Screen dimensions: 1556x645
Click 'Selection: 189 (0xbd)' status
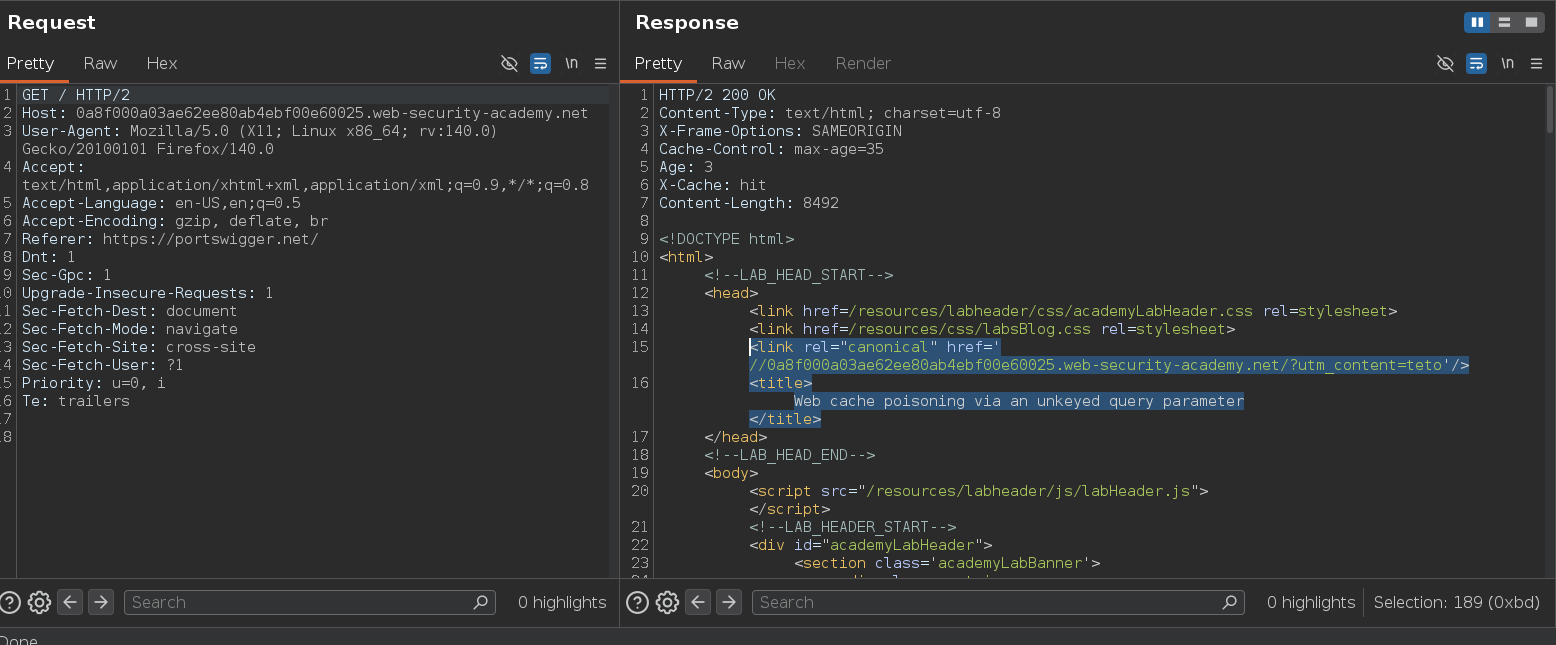tap(1459, 602)
